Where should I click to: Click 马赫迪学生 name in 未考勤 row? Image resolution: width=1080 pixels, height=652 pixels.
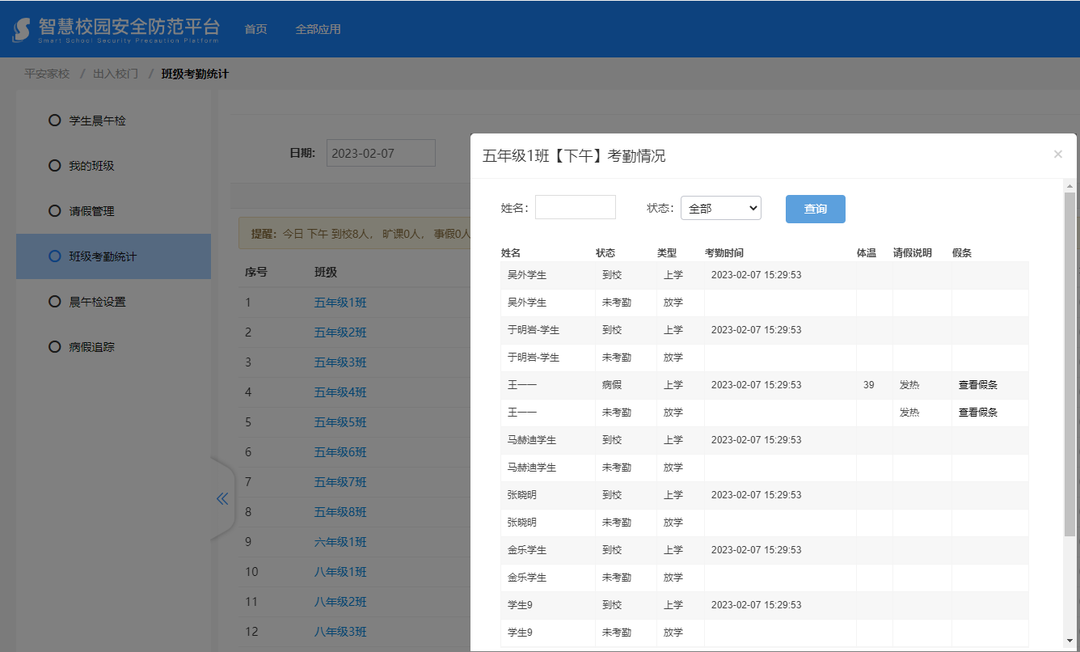532,467
